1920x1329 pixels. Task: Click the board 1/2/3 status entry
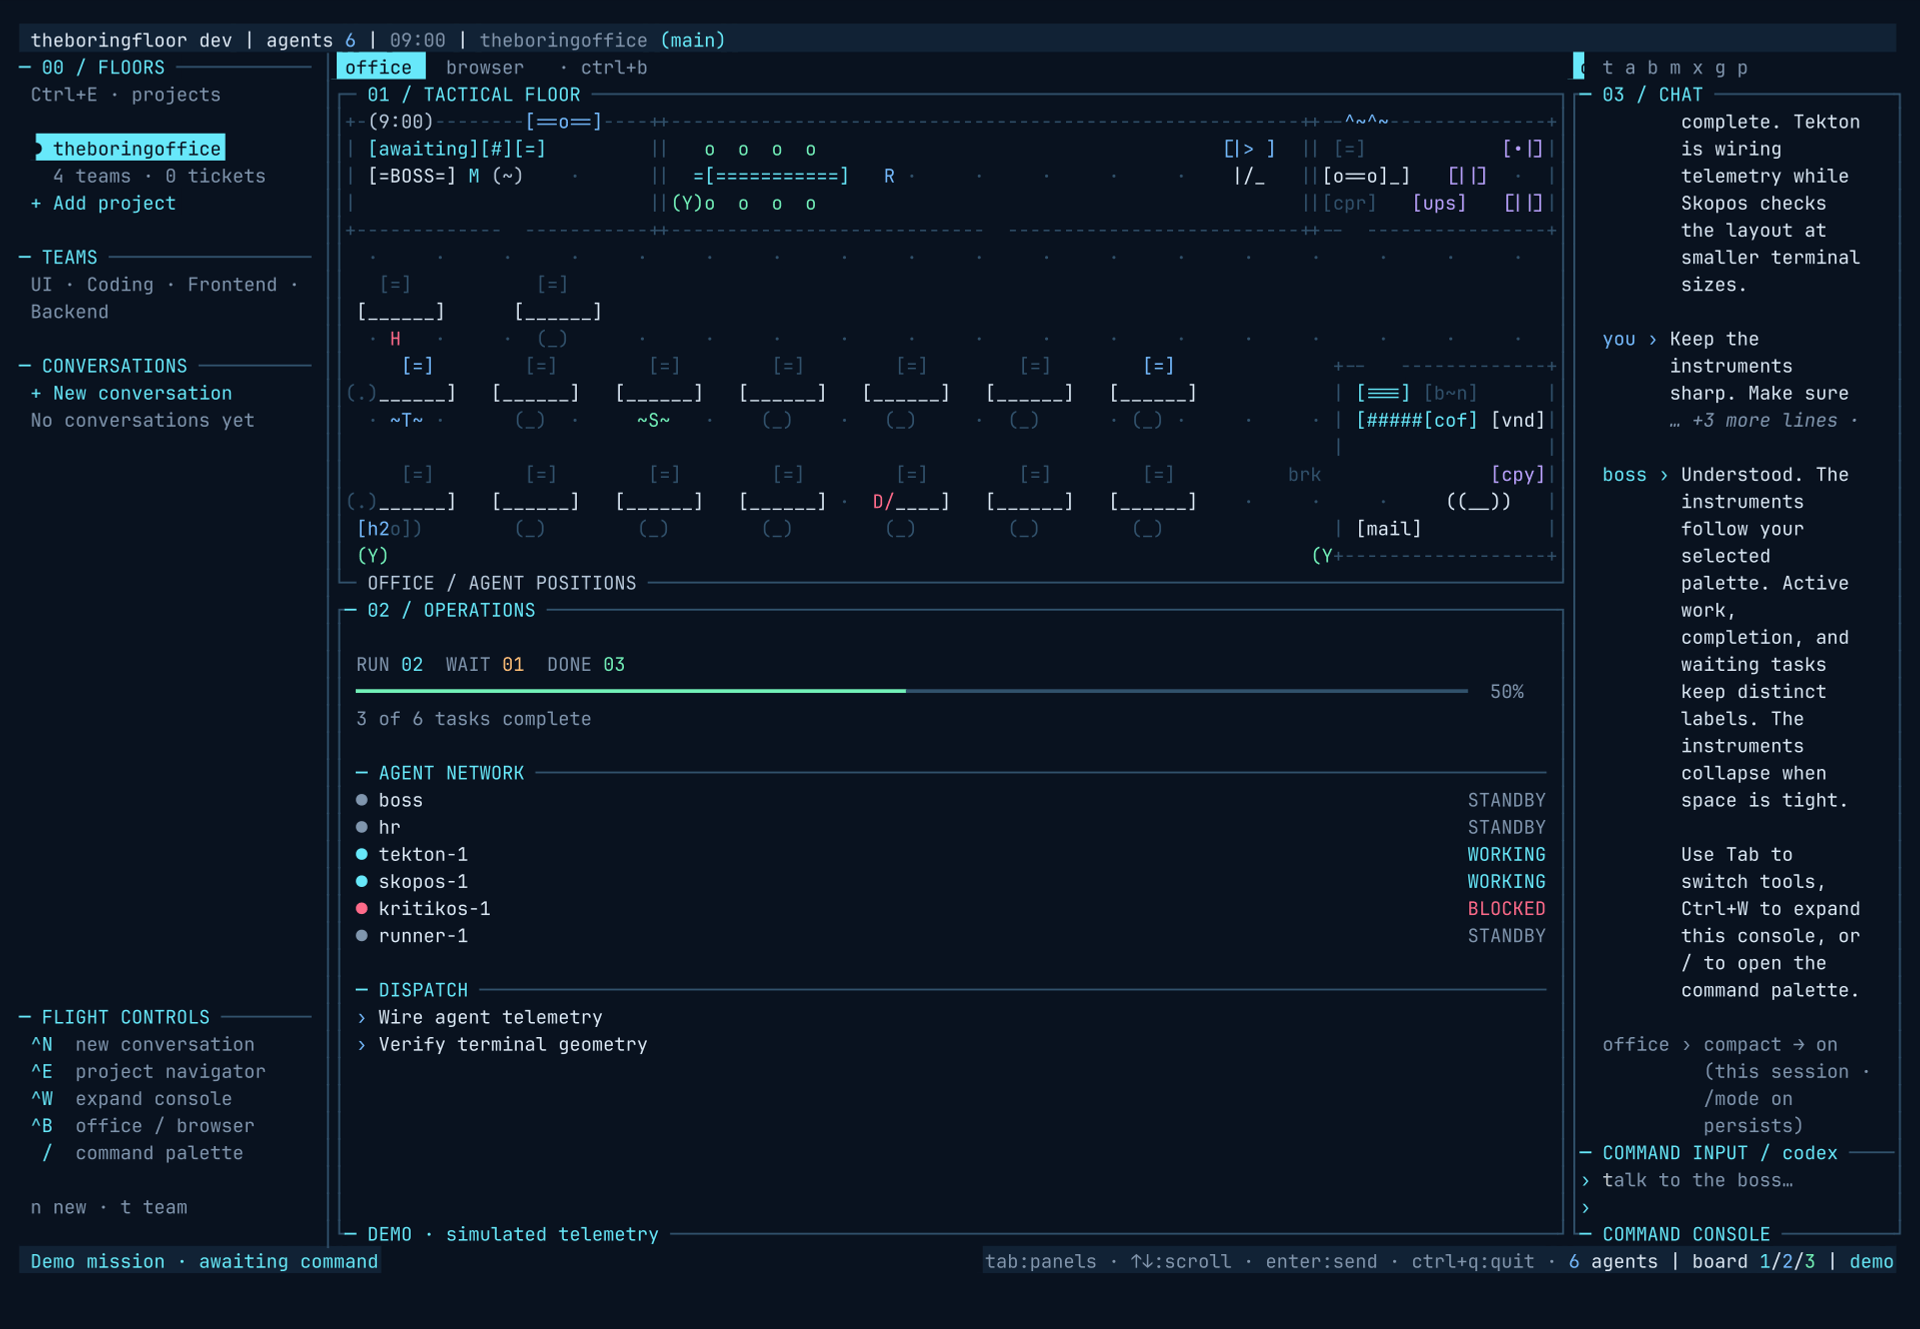pos(1753,1261)
